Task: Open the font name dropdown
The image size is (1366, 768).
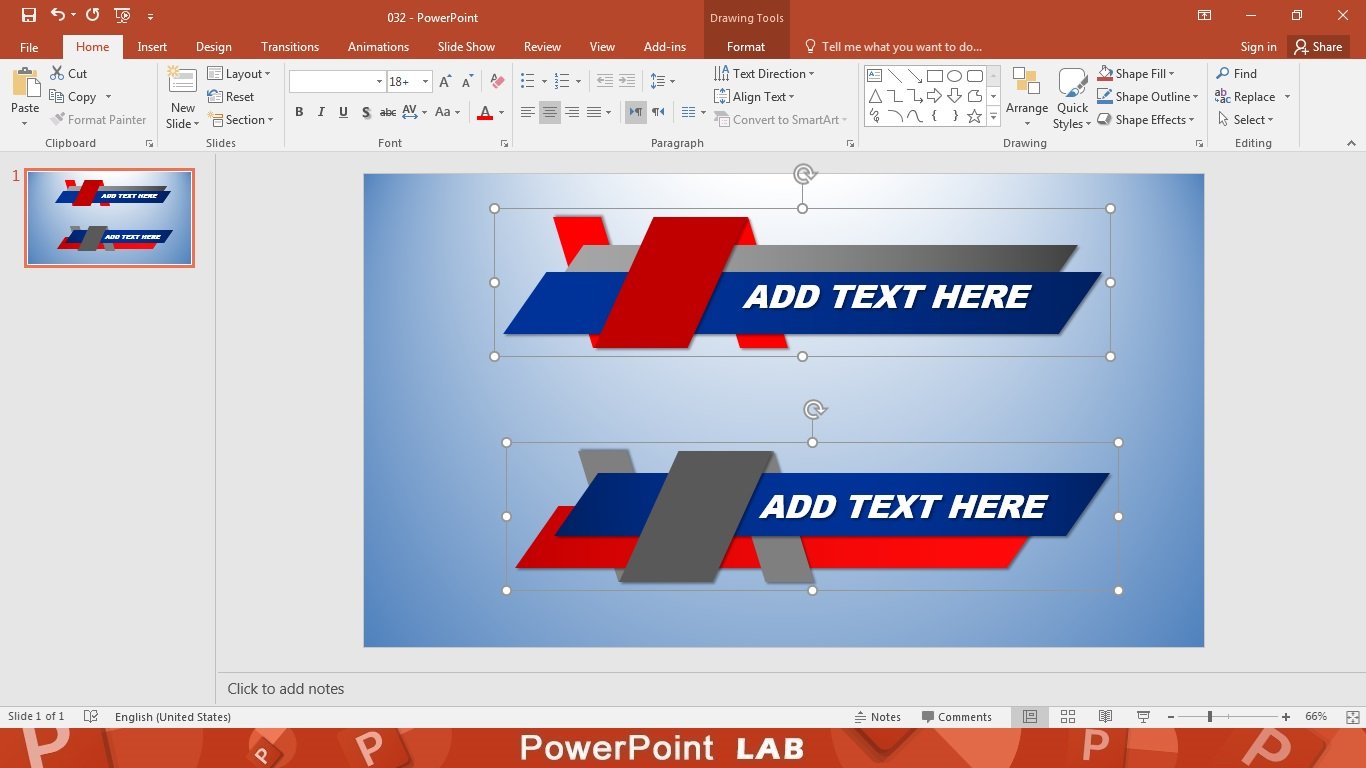Action: pos(379,82)
